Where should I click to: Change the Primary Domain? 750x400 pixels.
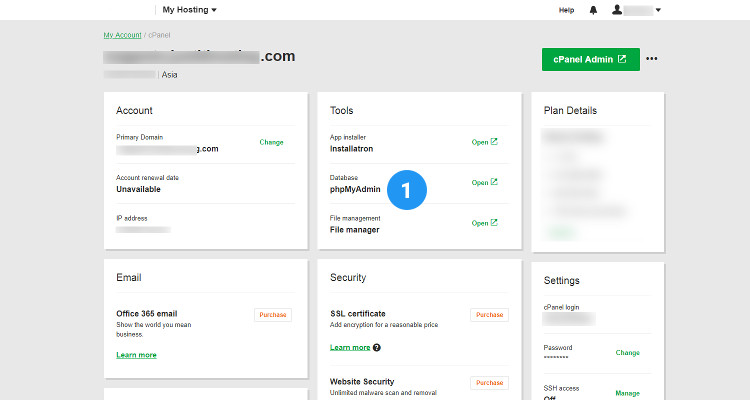[x=271, y=142]
